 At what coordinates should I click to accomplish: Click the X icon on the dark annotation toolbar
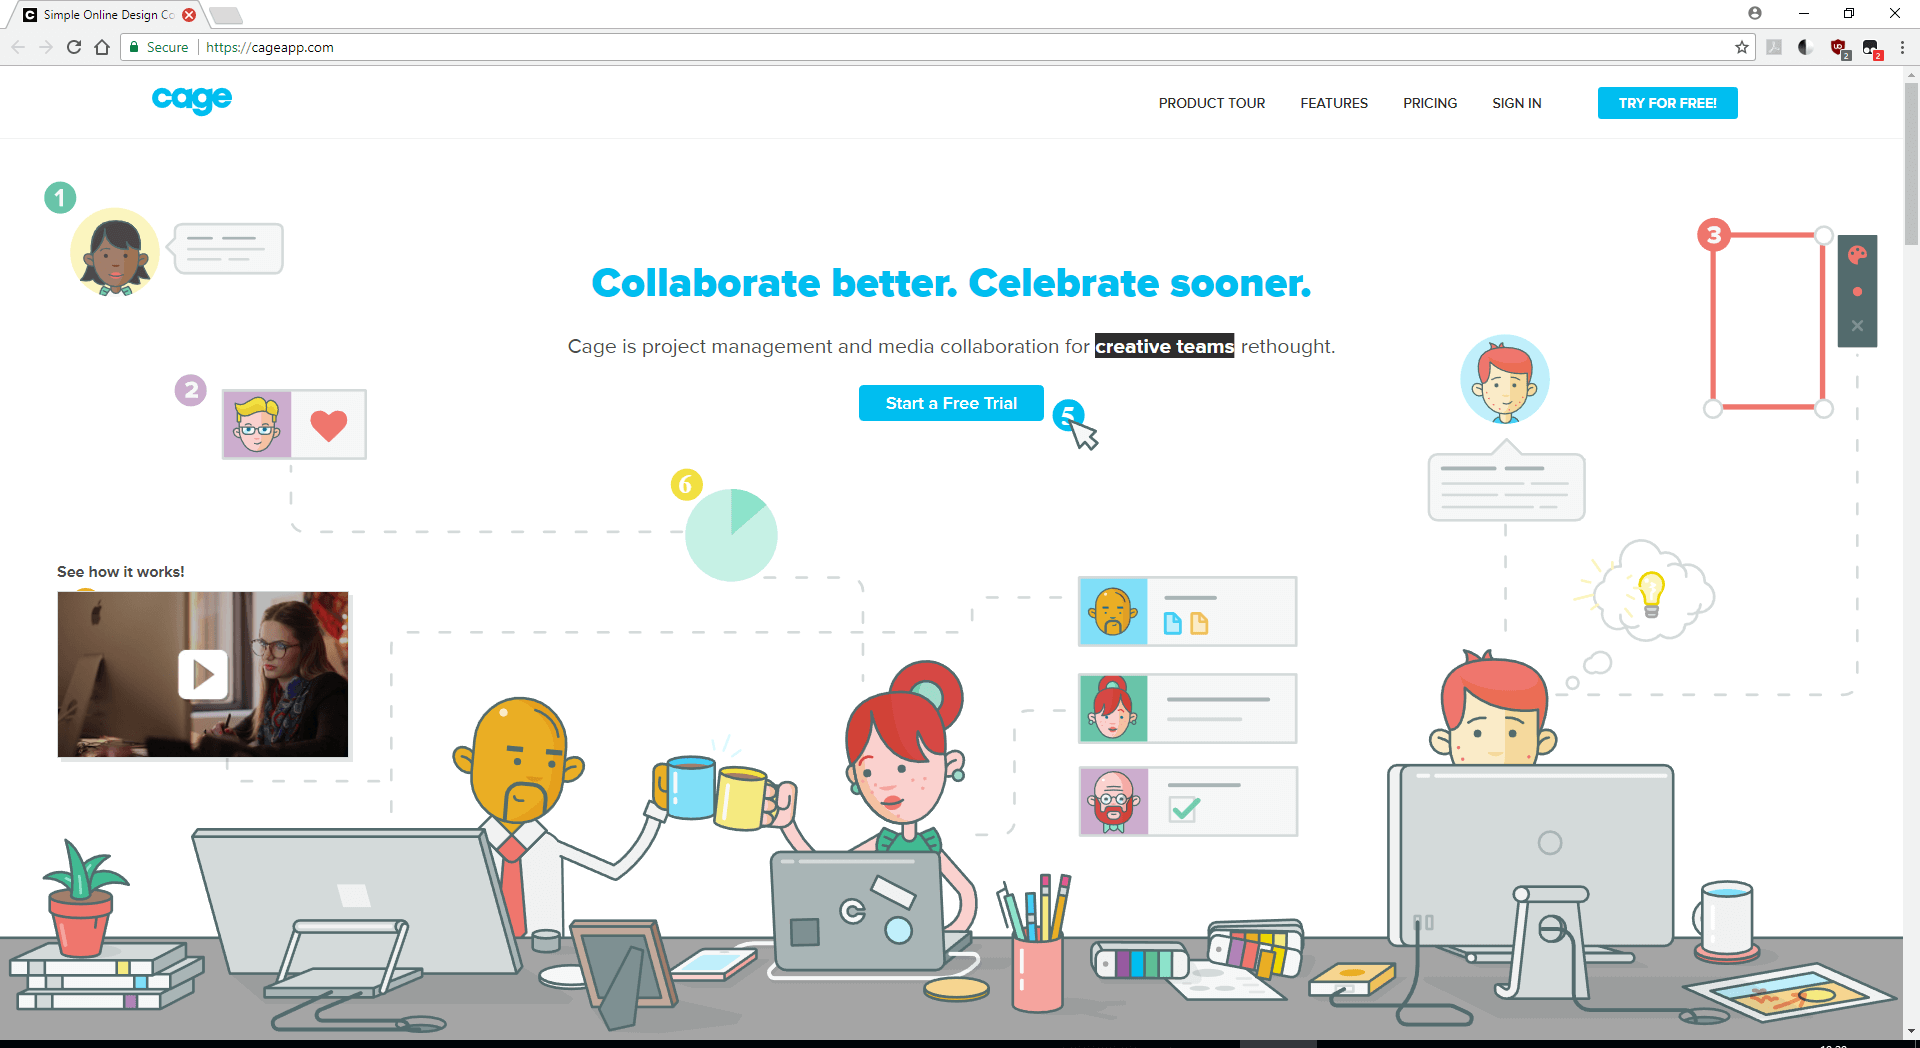coord(1857,326)
